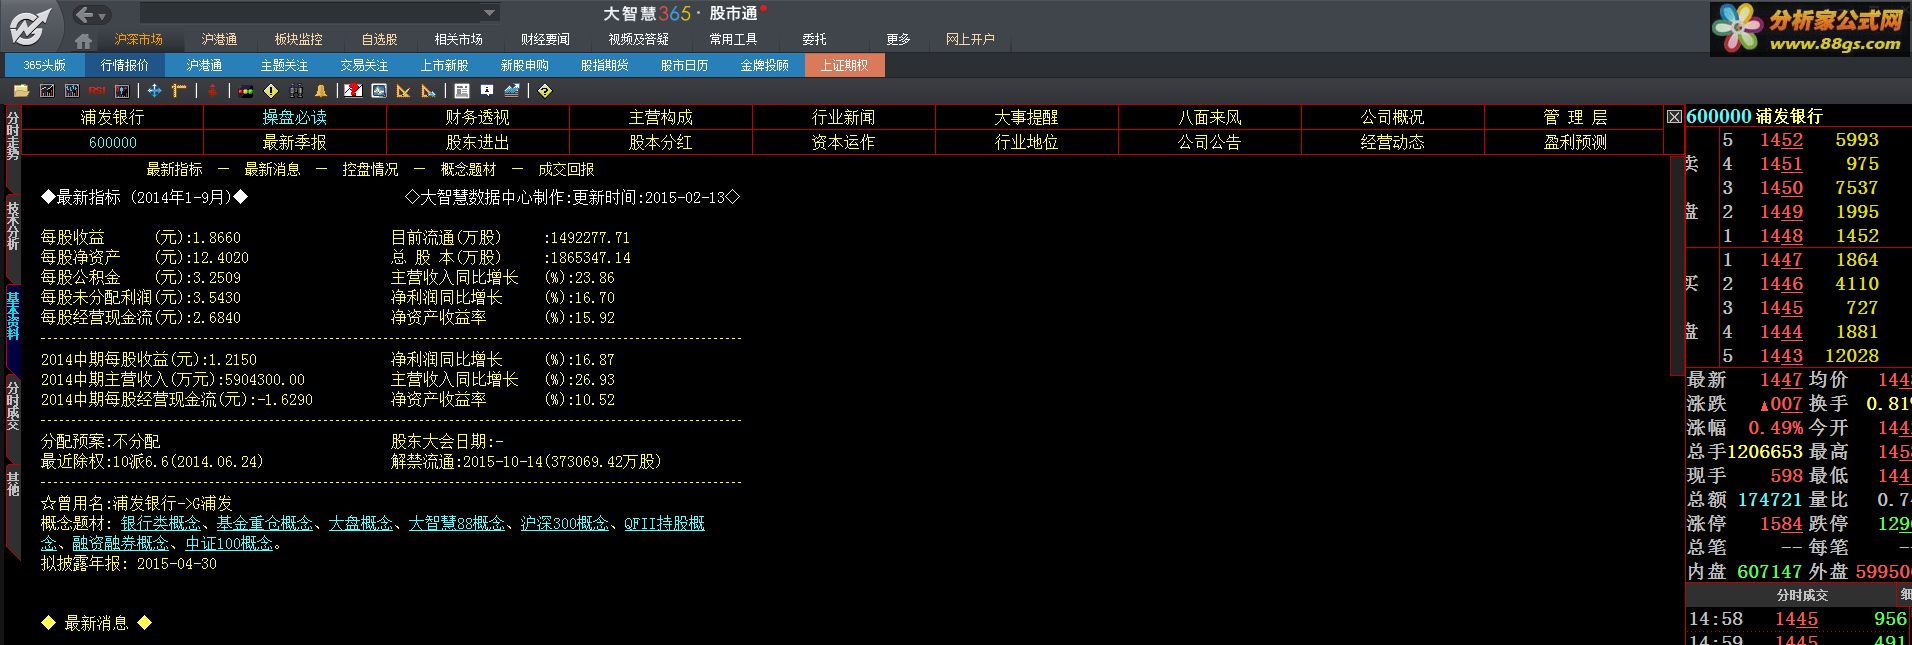Open the 常用工具 menu
The height and width of the screenshot is (645, 1912).
click(733, 40)
